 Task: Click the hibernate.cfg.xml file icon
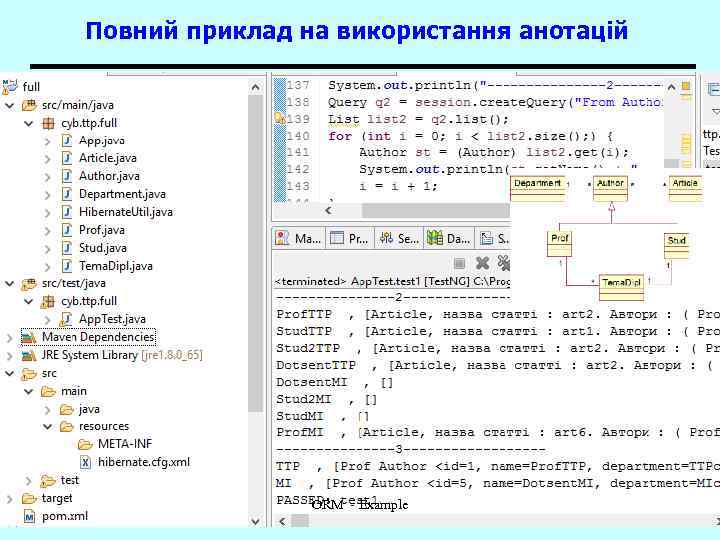(85, 462)
